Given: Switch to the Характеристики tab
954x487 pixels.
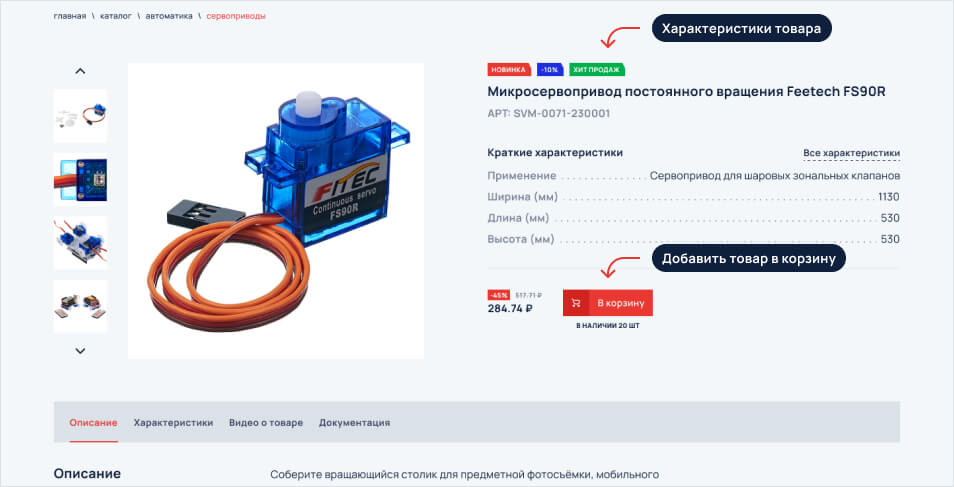Looking at the screenshot, I should 173,422.
